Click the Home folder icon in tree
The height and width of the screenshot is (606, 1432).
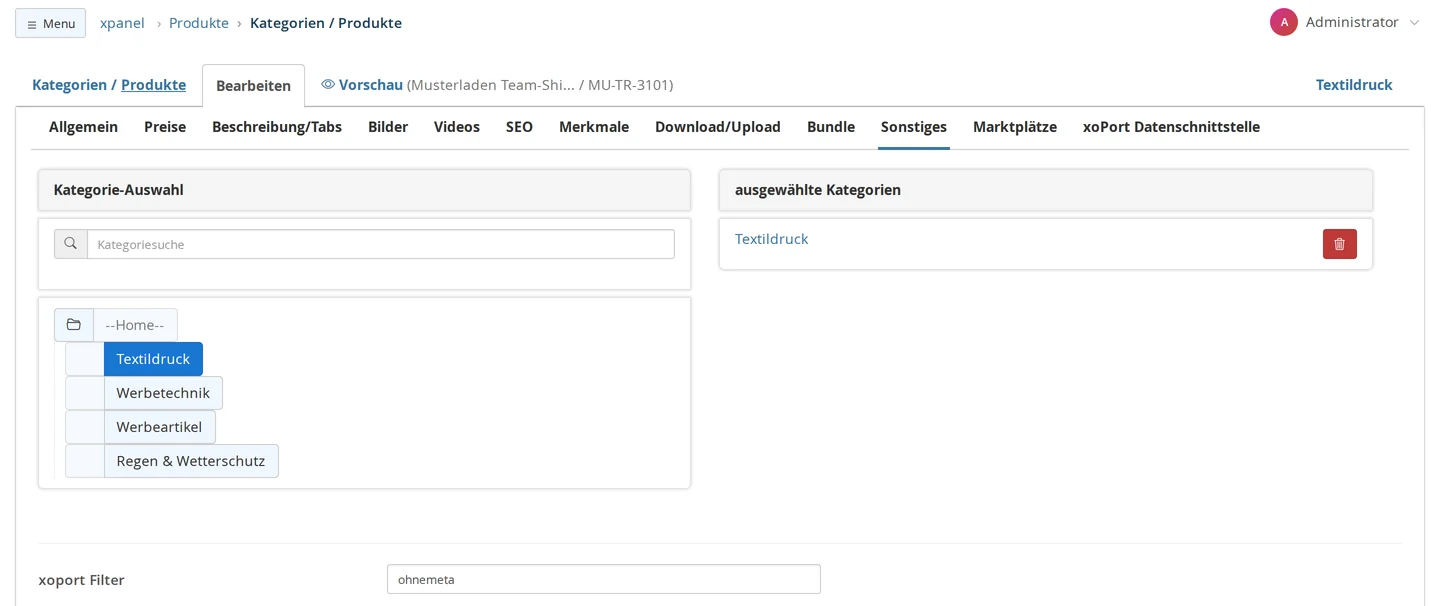[74, 325]
